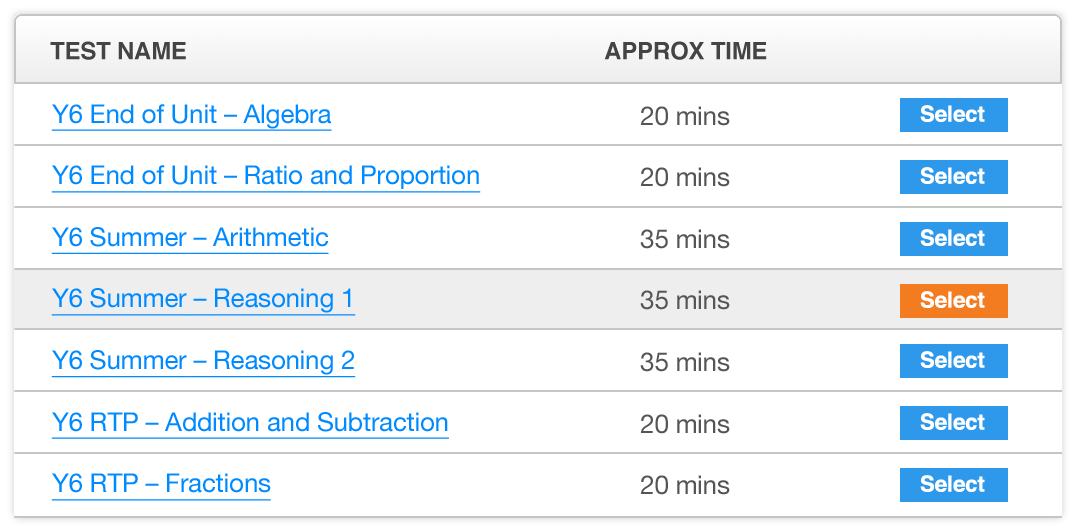Viewport: 1076px width, 532px height.
Task: Click the 20 mins time for Fractions
Action: point(685,485)
